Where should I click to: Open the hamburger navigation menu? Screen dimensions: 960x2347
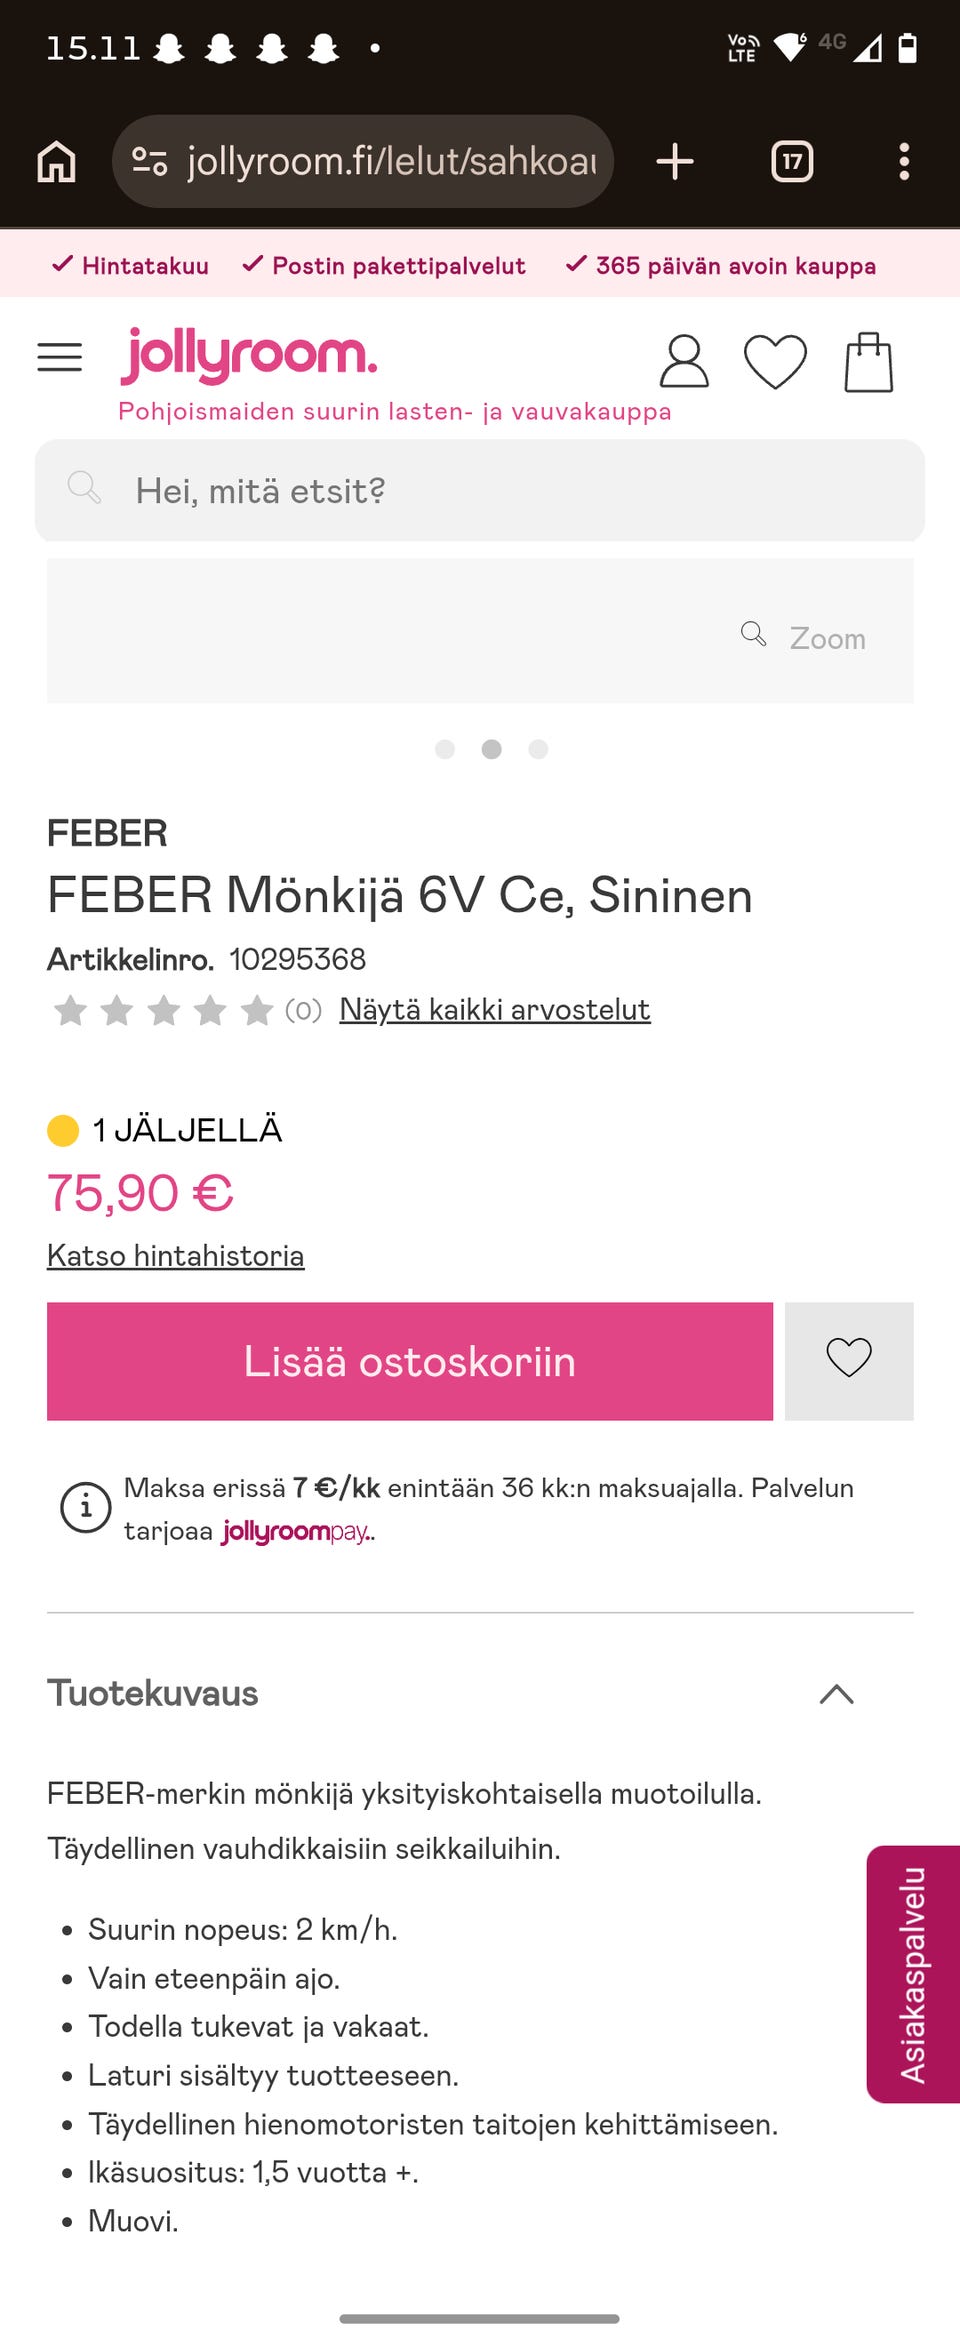(59, 357)
